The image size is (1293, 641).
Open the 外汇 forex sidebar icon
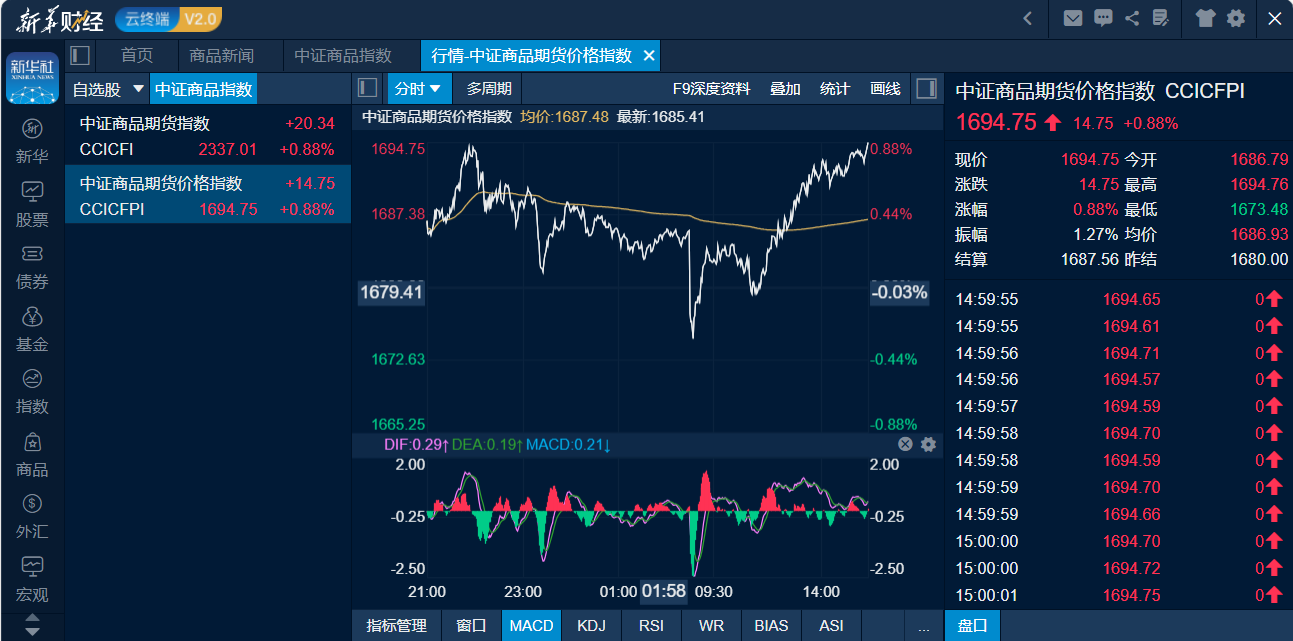[x=32, y=516]
